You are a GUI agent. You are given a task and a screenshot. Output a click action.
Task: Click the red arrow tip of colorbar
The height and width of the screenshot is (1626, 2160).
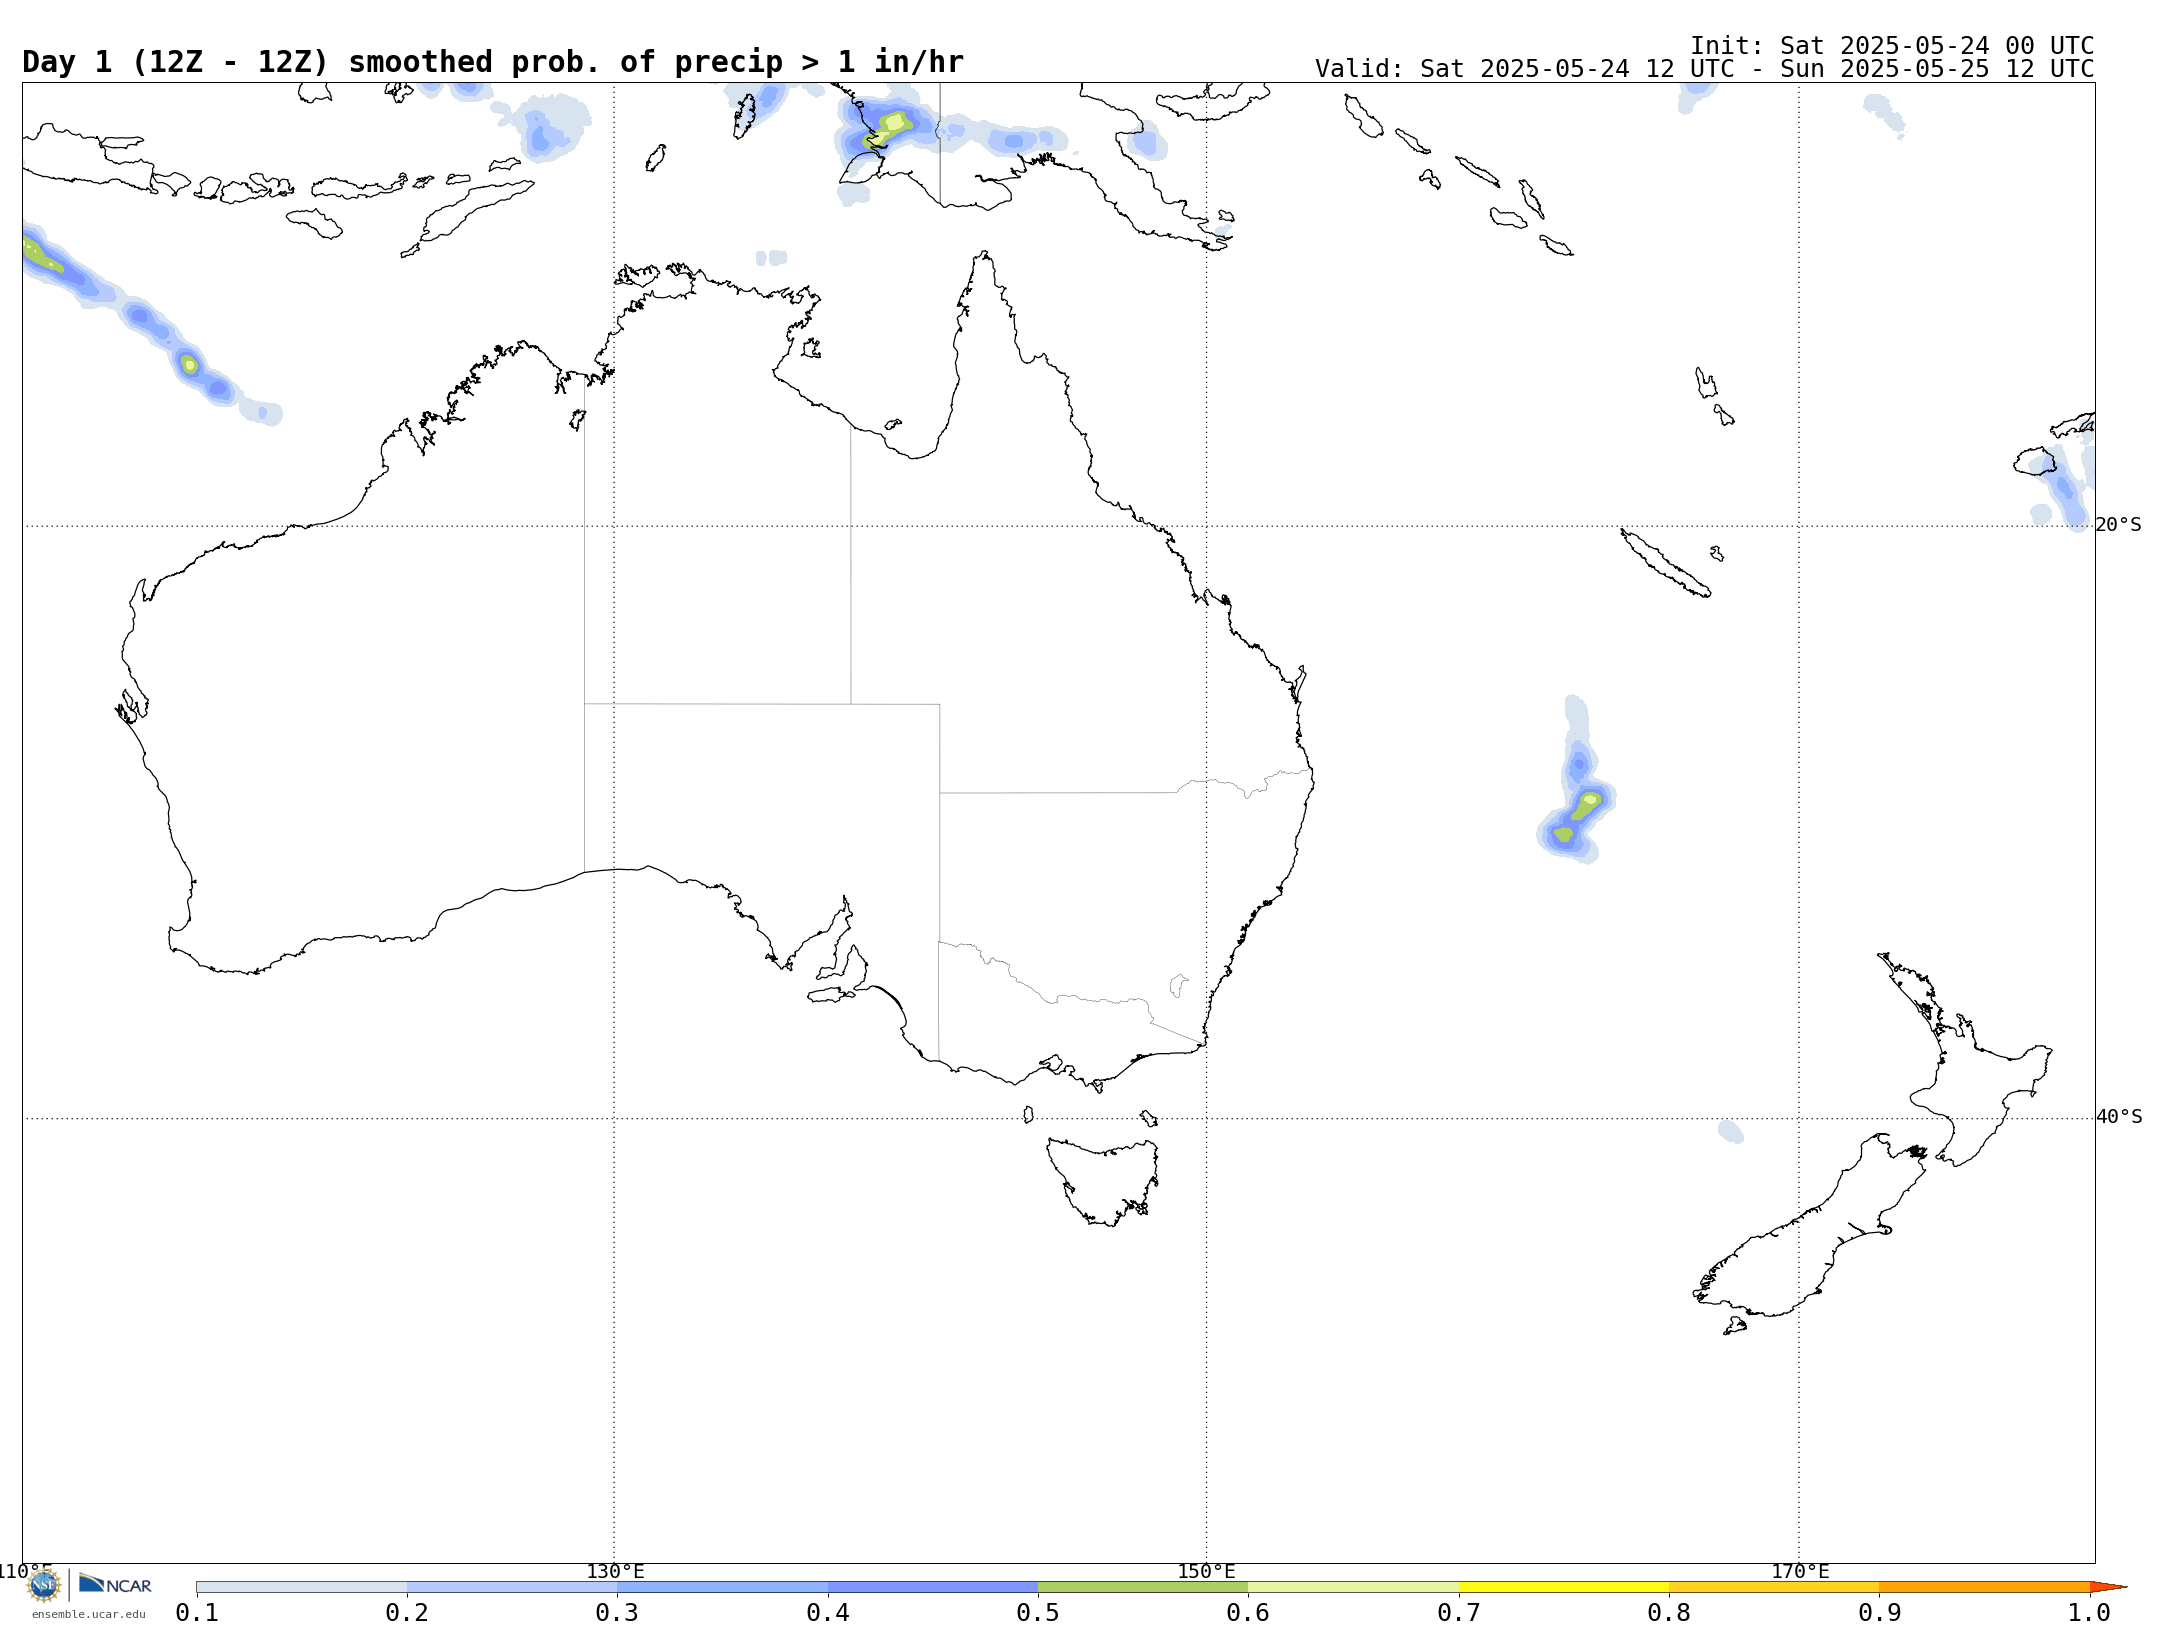pos(2108,1587)
